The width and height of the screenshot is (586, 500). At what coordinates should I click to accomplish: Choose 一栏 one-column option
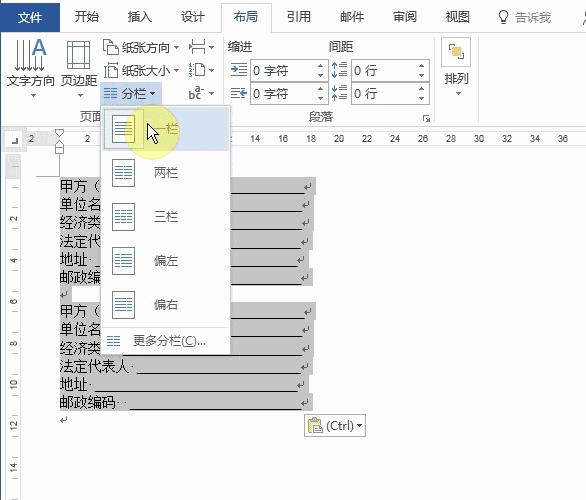[x=166, y=130]
